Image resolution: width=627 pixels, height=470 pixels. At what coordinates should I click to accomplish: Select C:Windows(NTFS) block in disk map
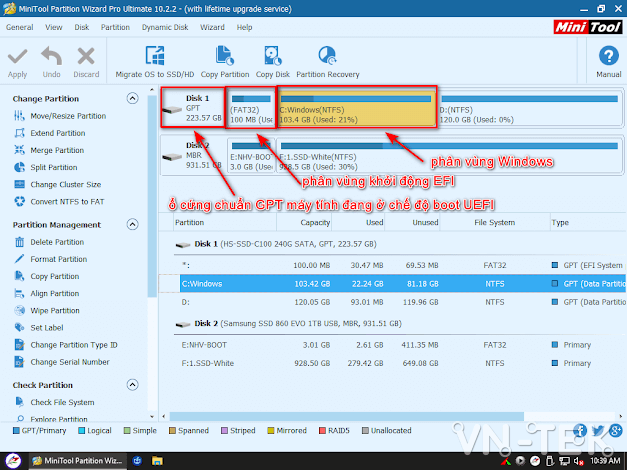[x=357, y=108]
